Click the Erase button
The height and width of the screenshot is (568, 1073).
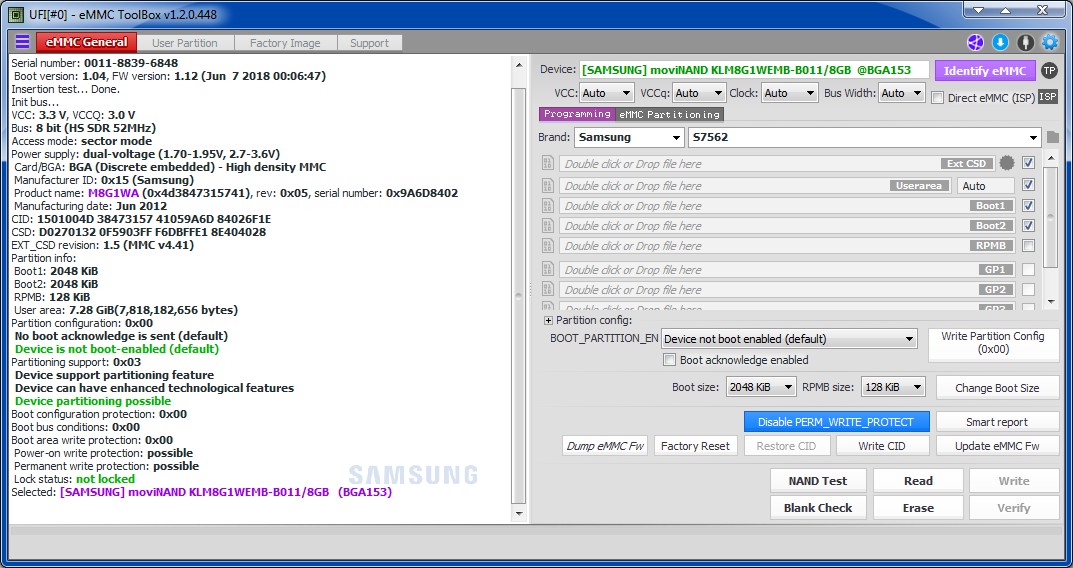pyautogui.click(x=918, y=508)
